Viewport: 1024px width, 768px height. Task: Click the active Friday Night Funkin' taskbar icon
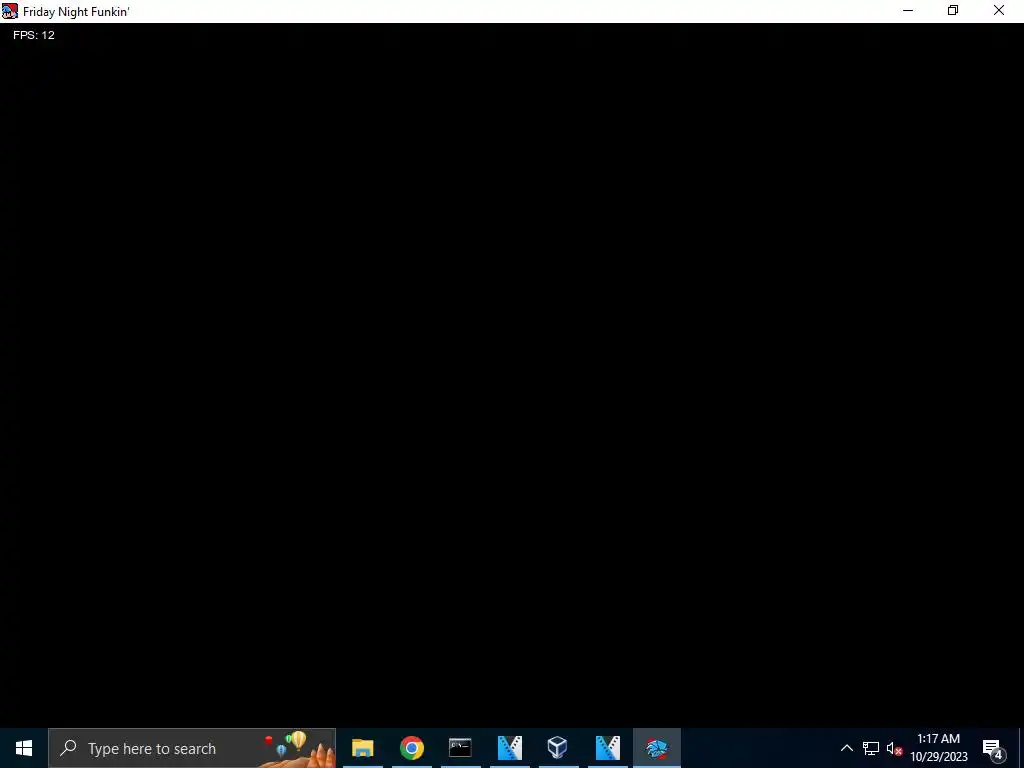(x=657, y=748)
